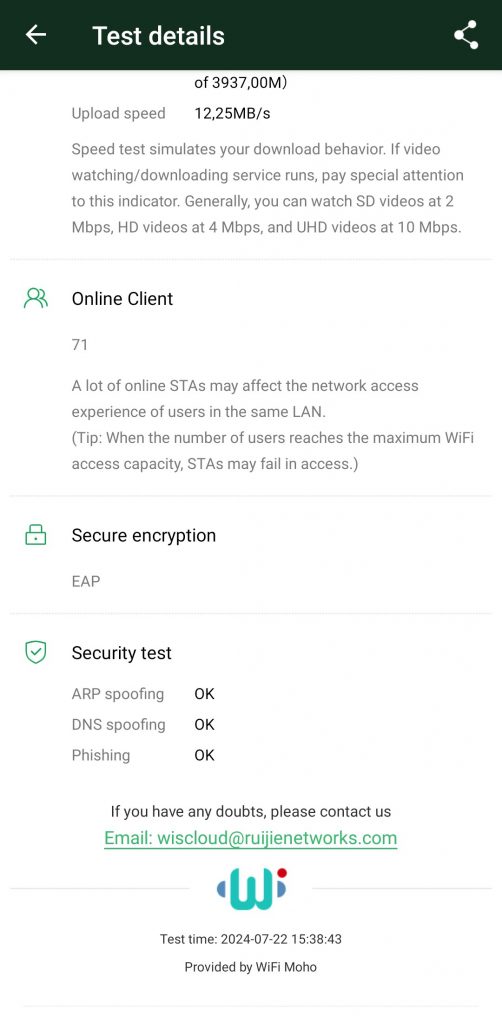Screen dimensions: 502x1024
Task: Click the WiFi Moho logo
Action: click(251, 889)
